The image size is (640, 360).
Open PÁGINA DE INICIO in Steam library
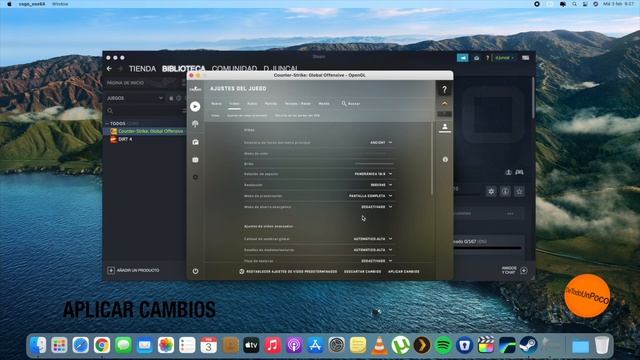[125, 83]
